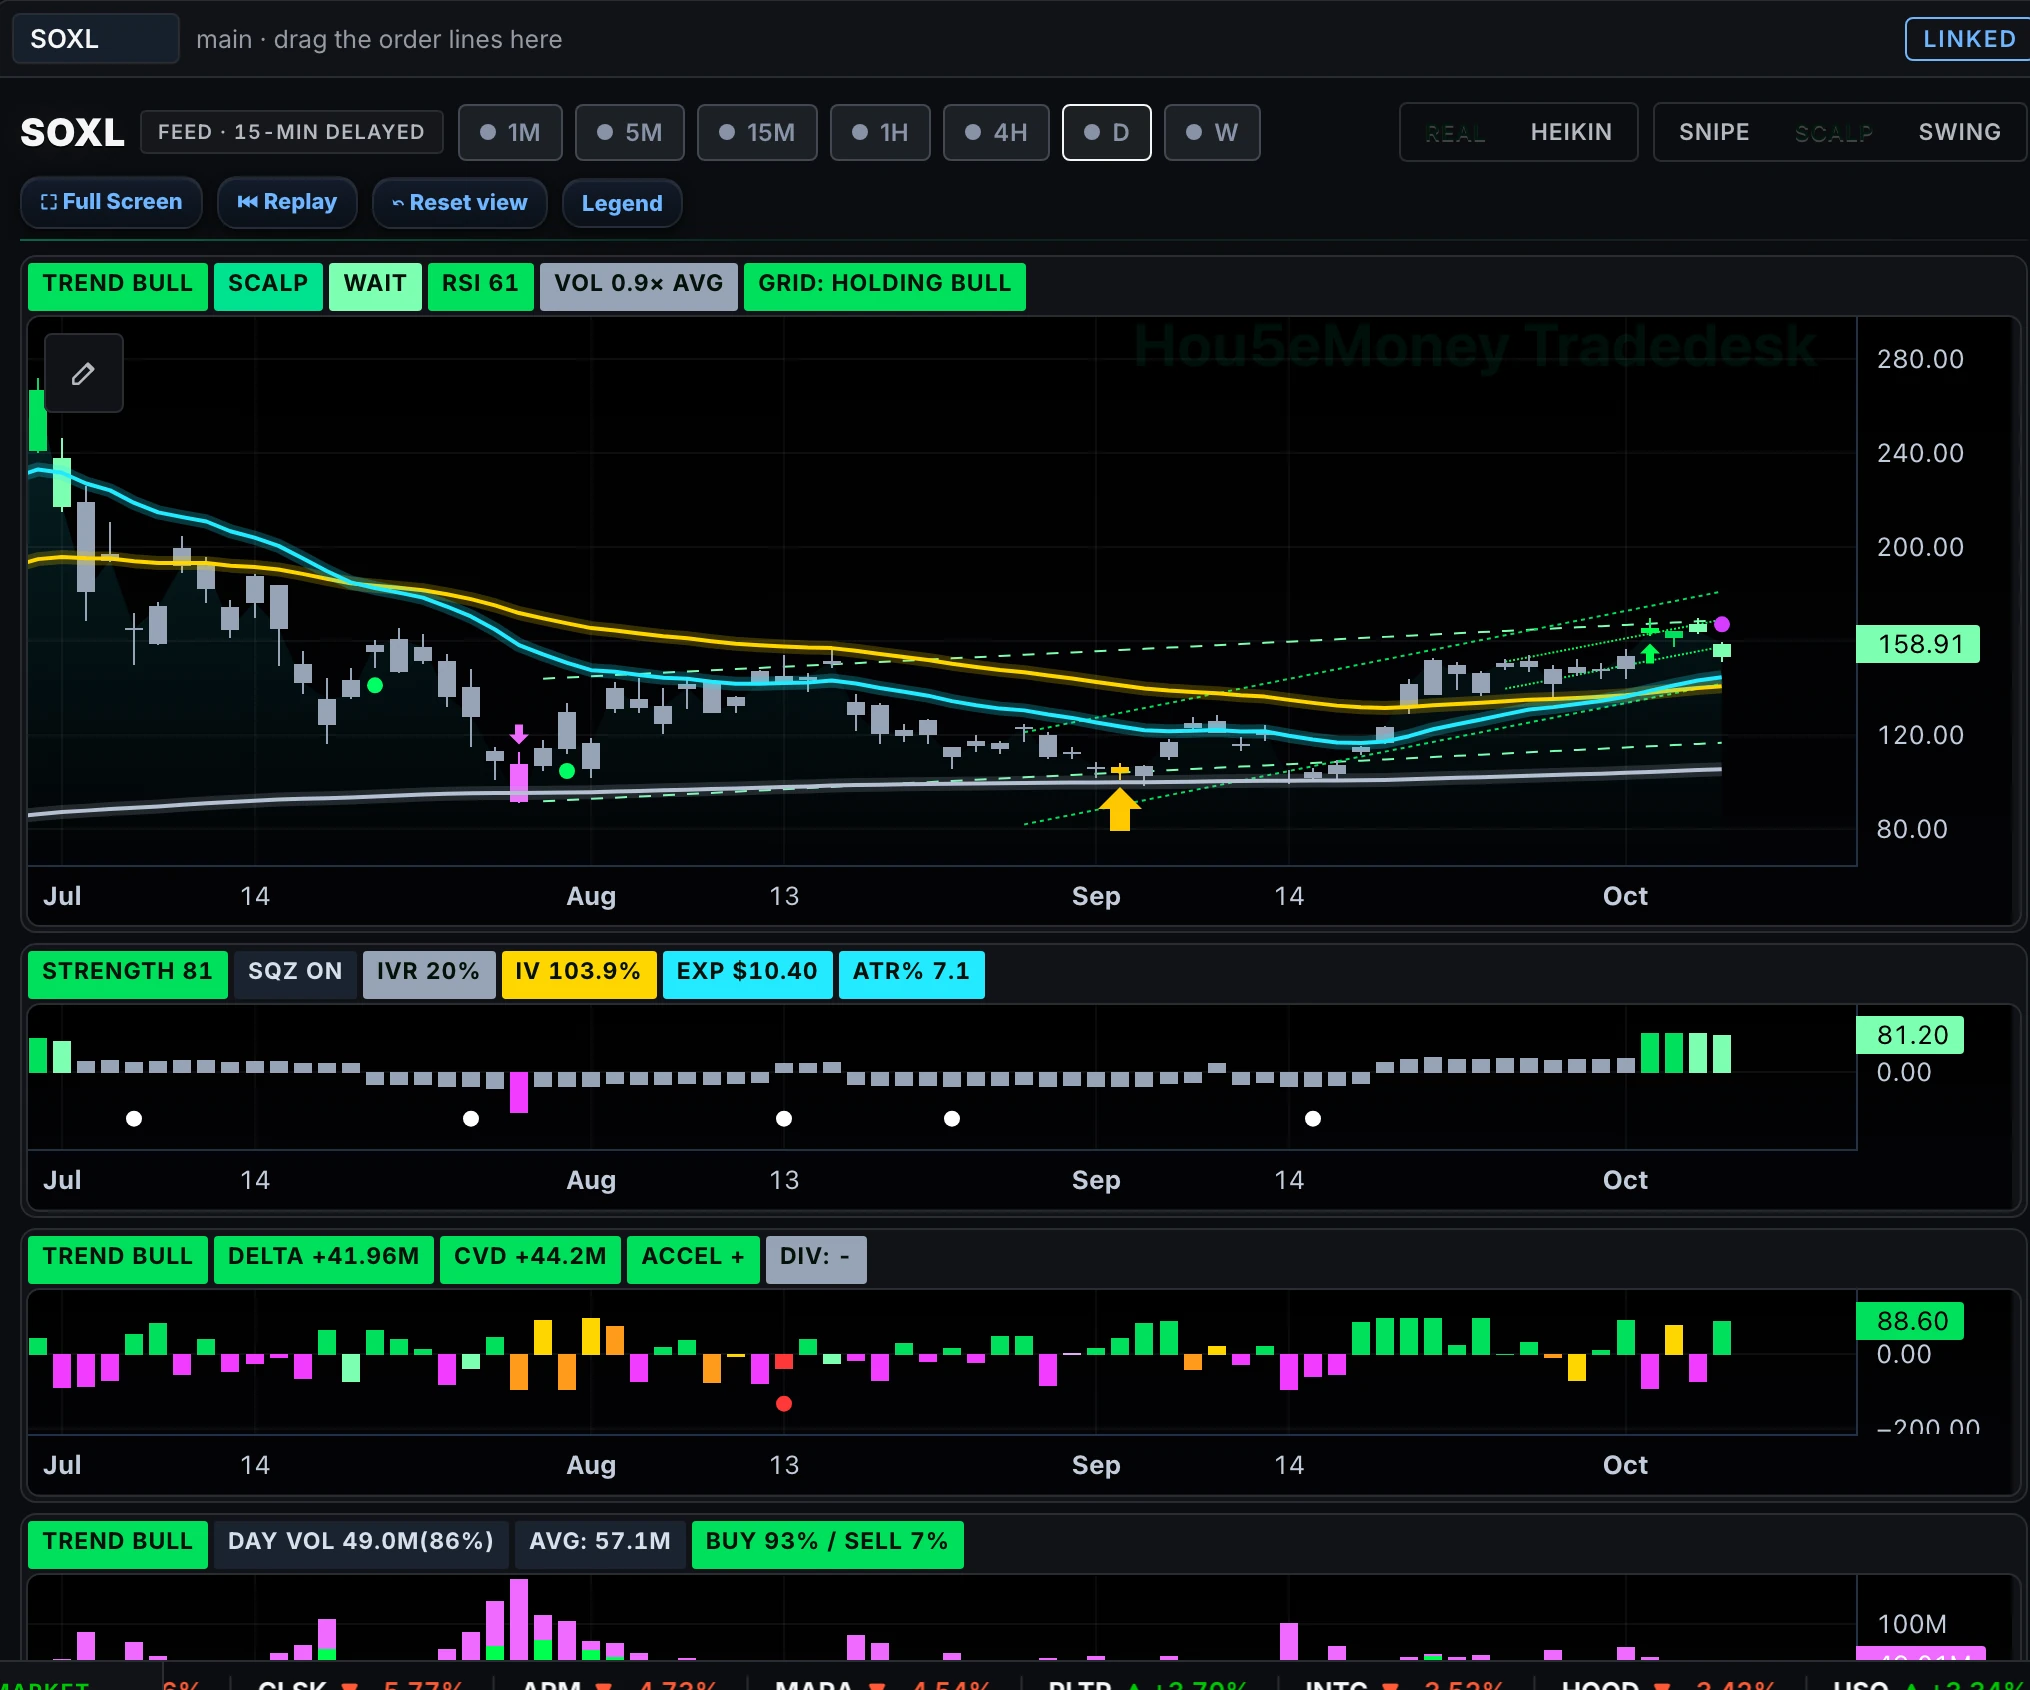The height and width of the screenshot is (1690, 2030).
Task: Click the yellow up arrow signal marker
Action: tap(1120, 809)
